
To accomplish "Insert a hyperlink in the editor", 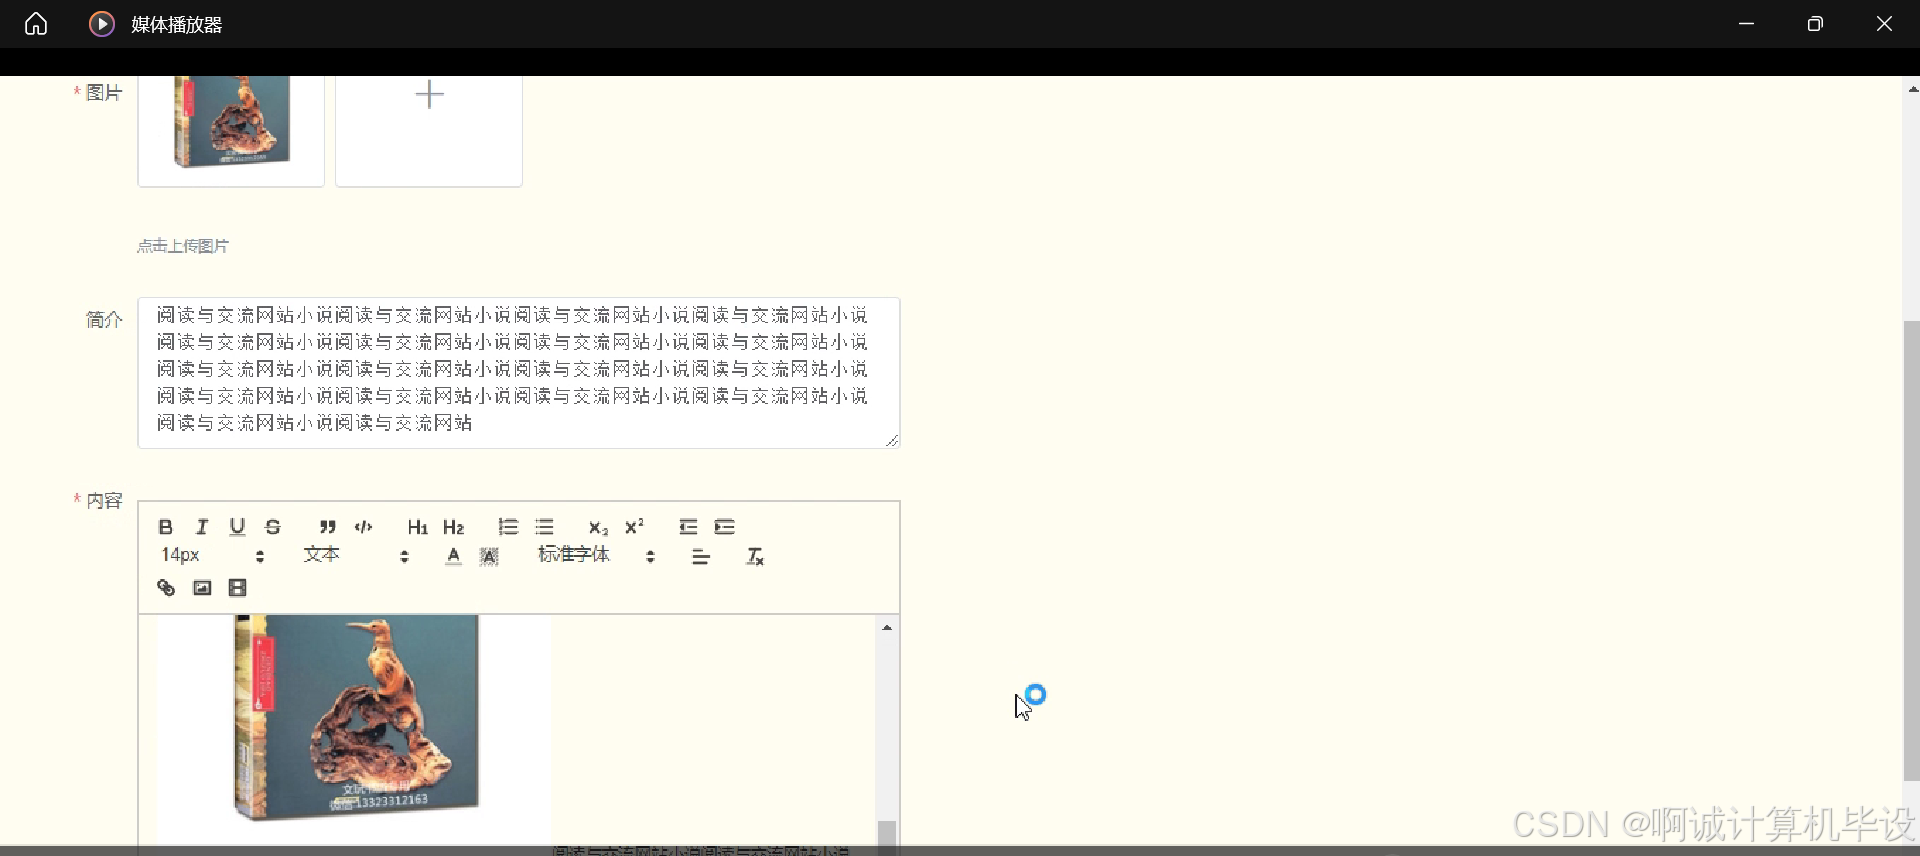I will 166,588.
